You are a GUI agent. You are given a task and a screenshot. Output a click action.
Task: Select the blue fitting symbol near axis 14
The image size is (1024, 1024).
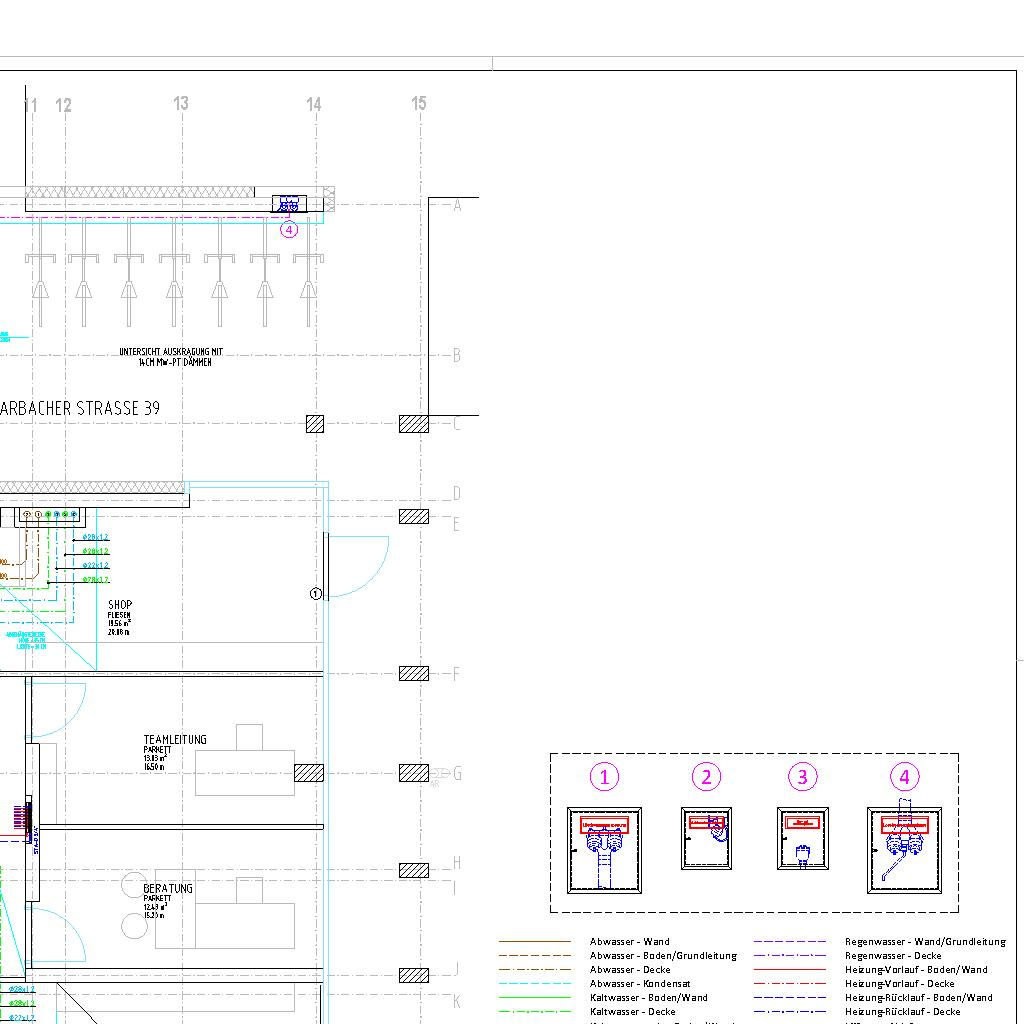pos(289,204)
